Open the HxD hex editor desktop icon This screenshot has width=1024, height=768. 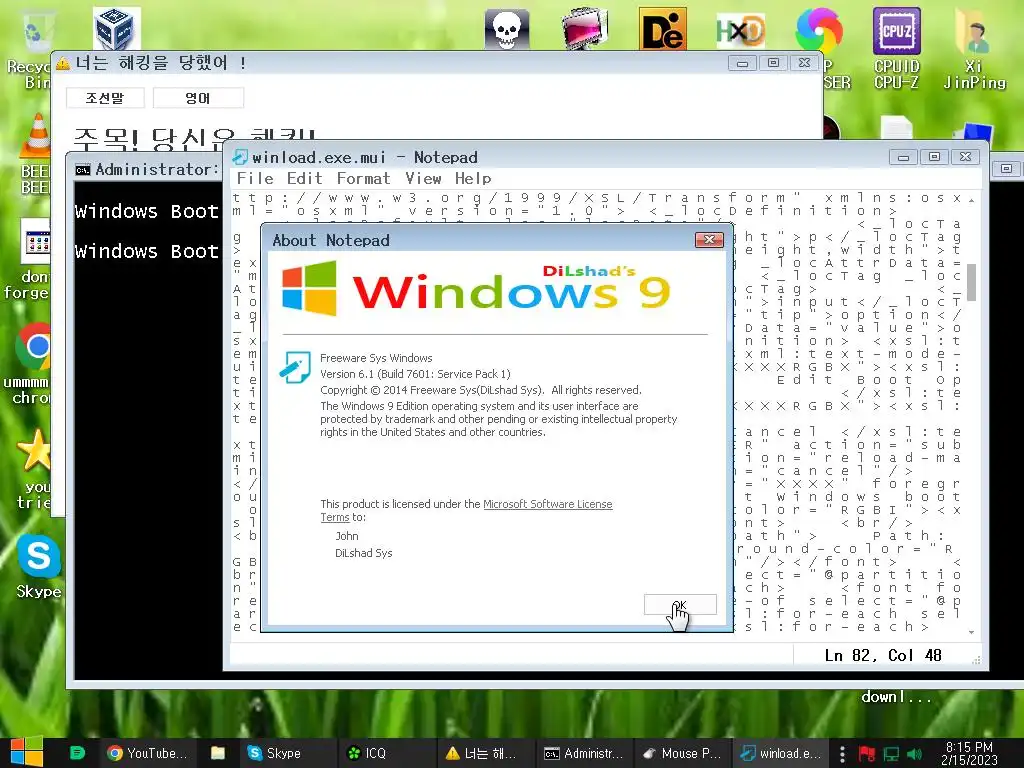(x=740, y=30)
